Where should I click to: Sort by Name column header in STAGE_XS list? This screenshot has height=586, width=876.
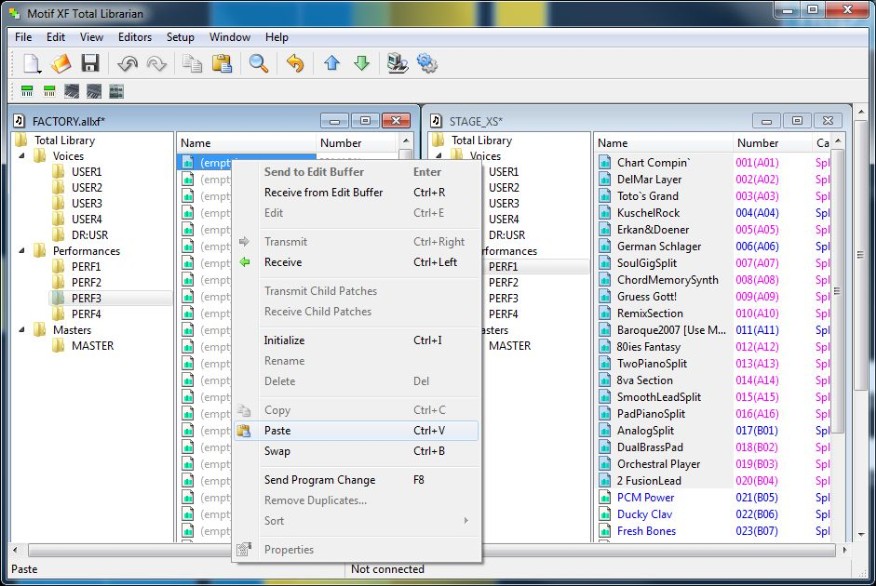coord(663,143)
